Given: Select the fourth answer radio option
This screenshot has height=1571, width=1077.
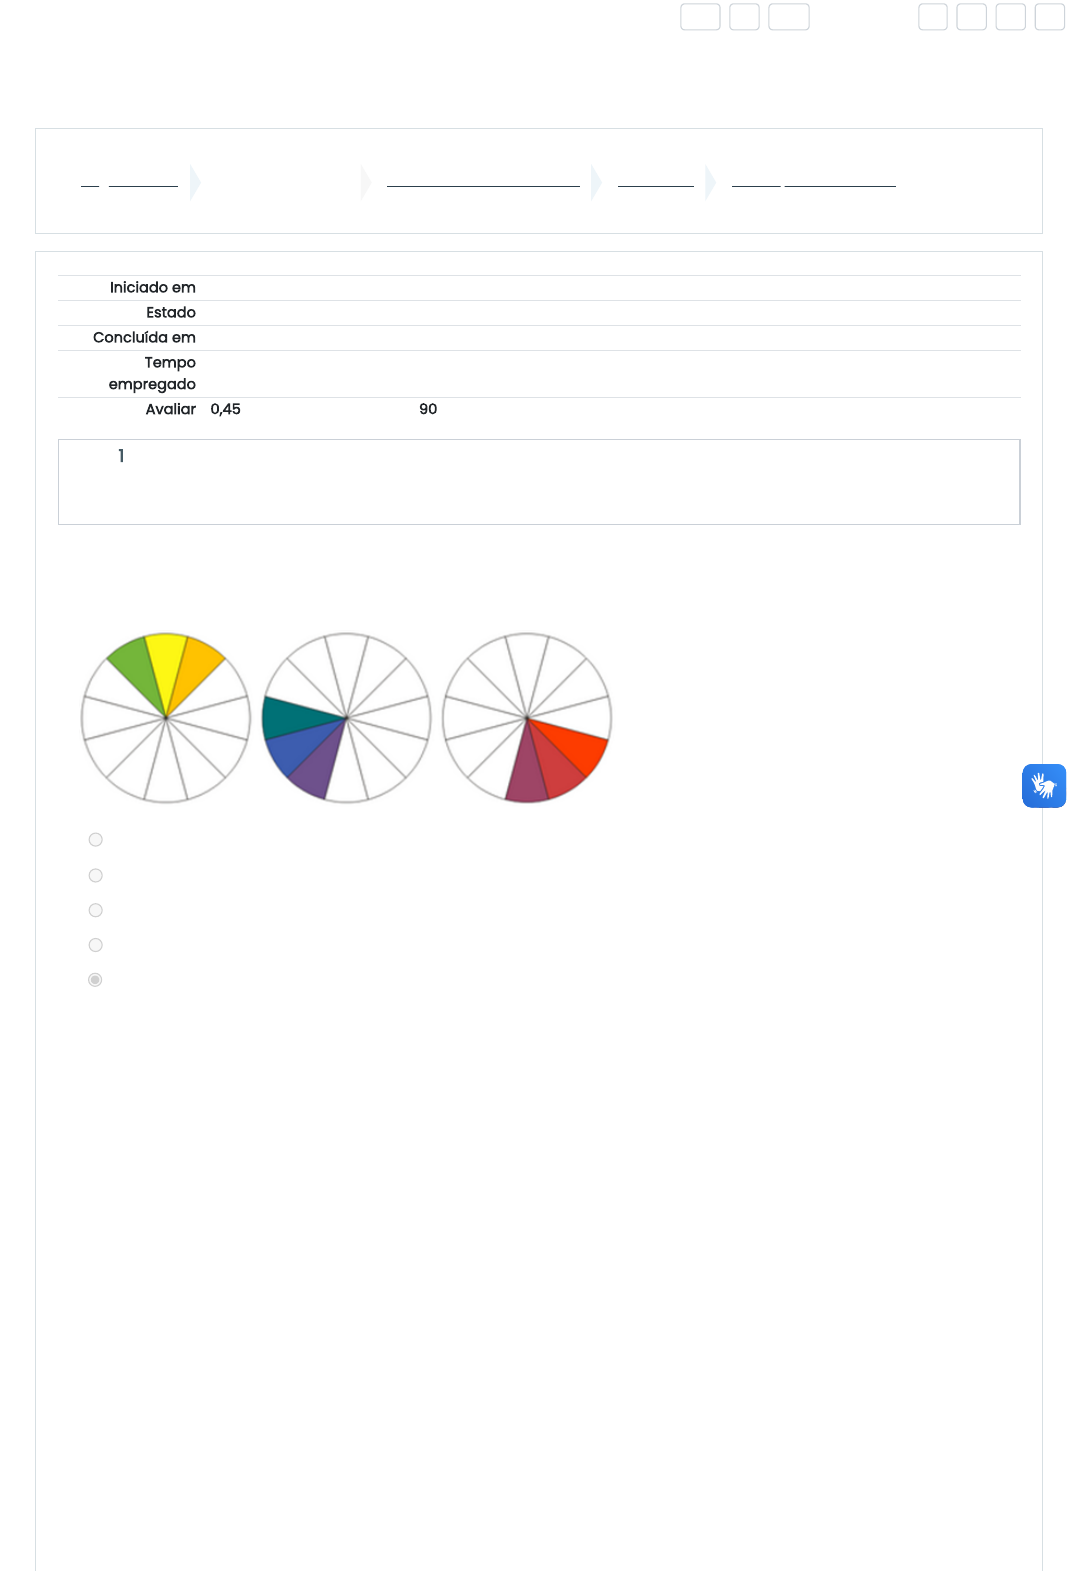Looking at the screenshot, I should click(x=96, y=945).
